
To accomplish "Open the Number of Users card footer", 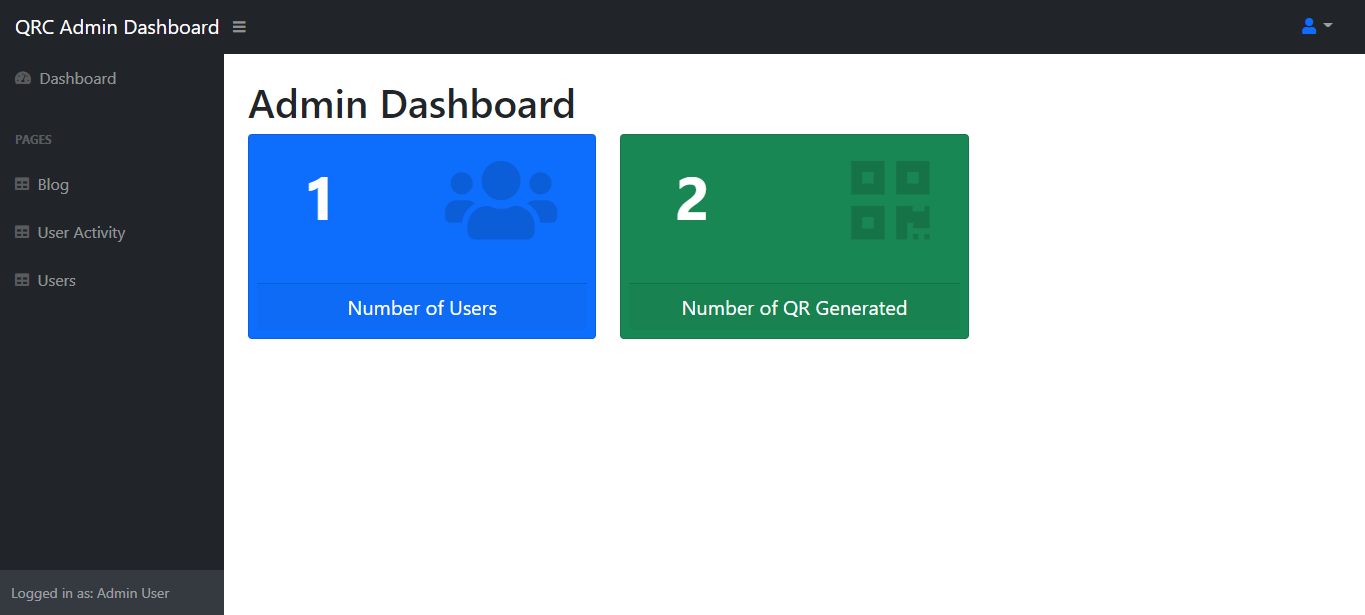I will click(x=422, y=308).
